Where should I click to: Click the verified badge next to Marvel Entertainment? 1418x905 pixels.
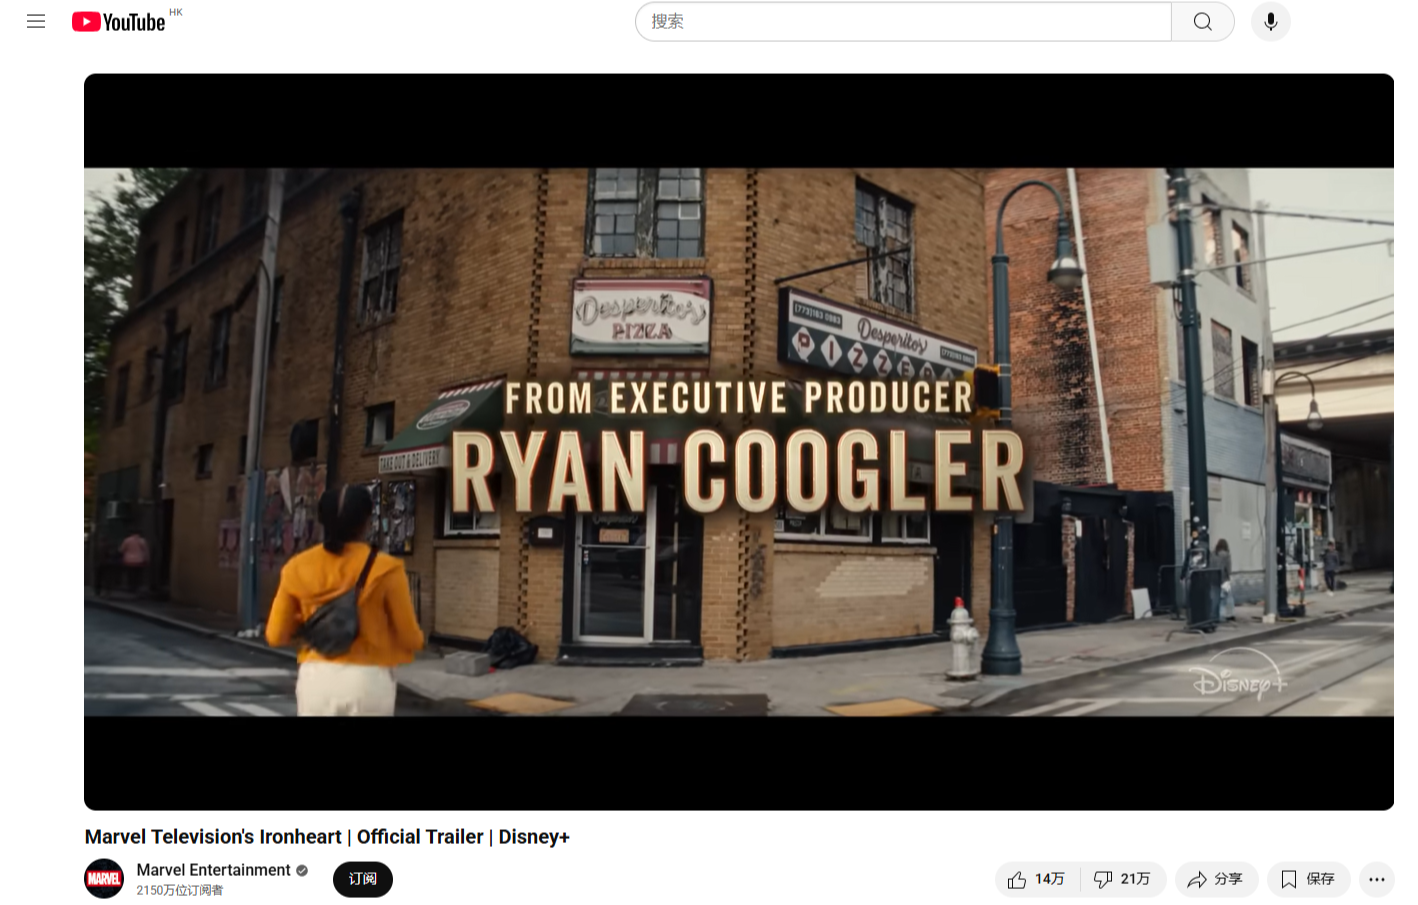point(302,870)
